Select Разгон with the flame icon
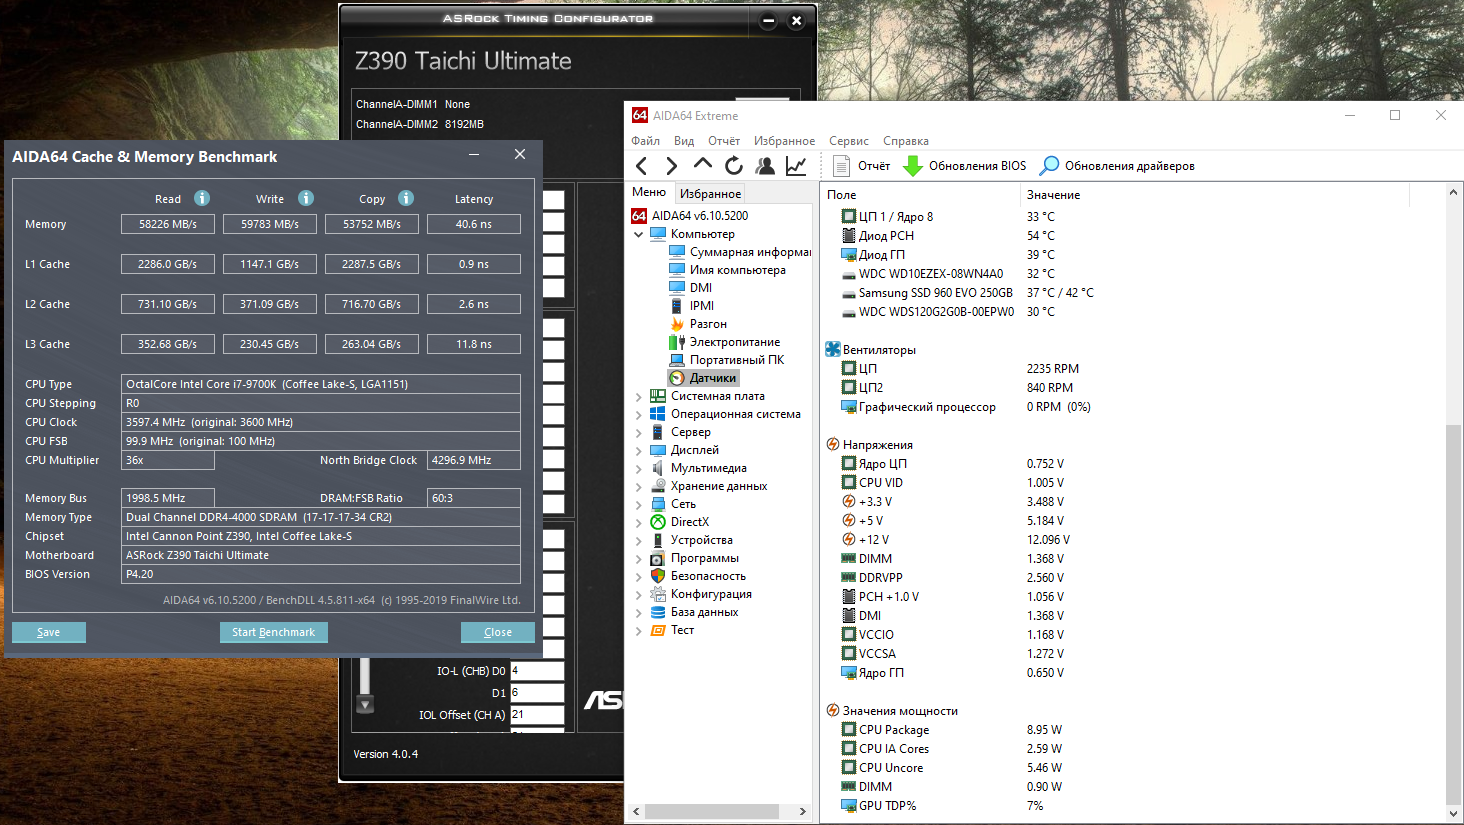The image size is (1464, 825). (698, 324)
